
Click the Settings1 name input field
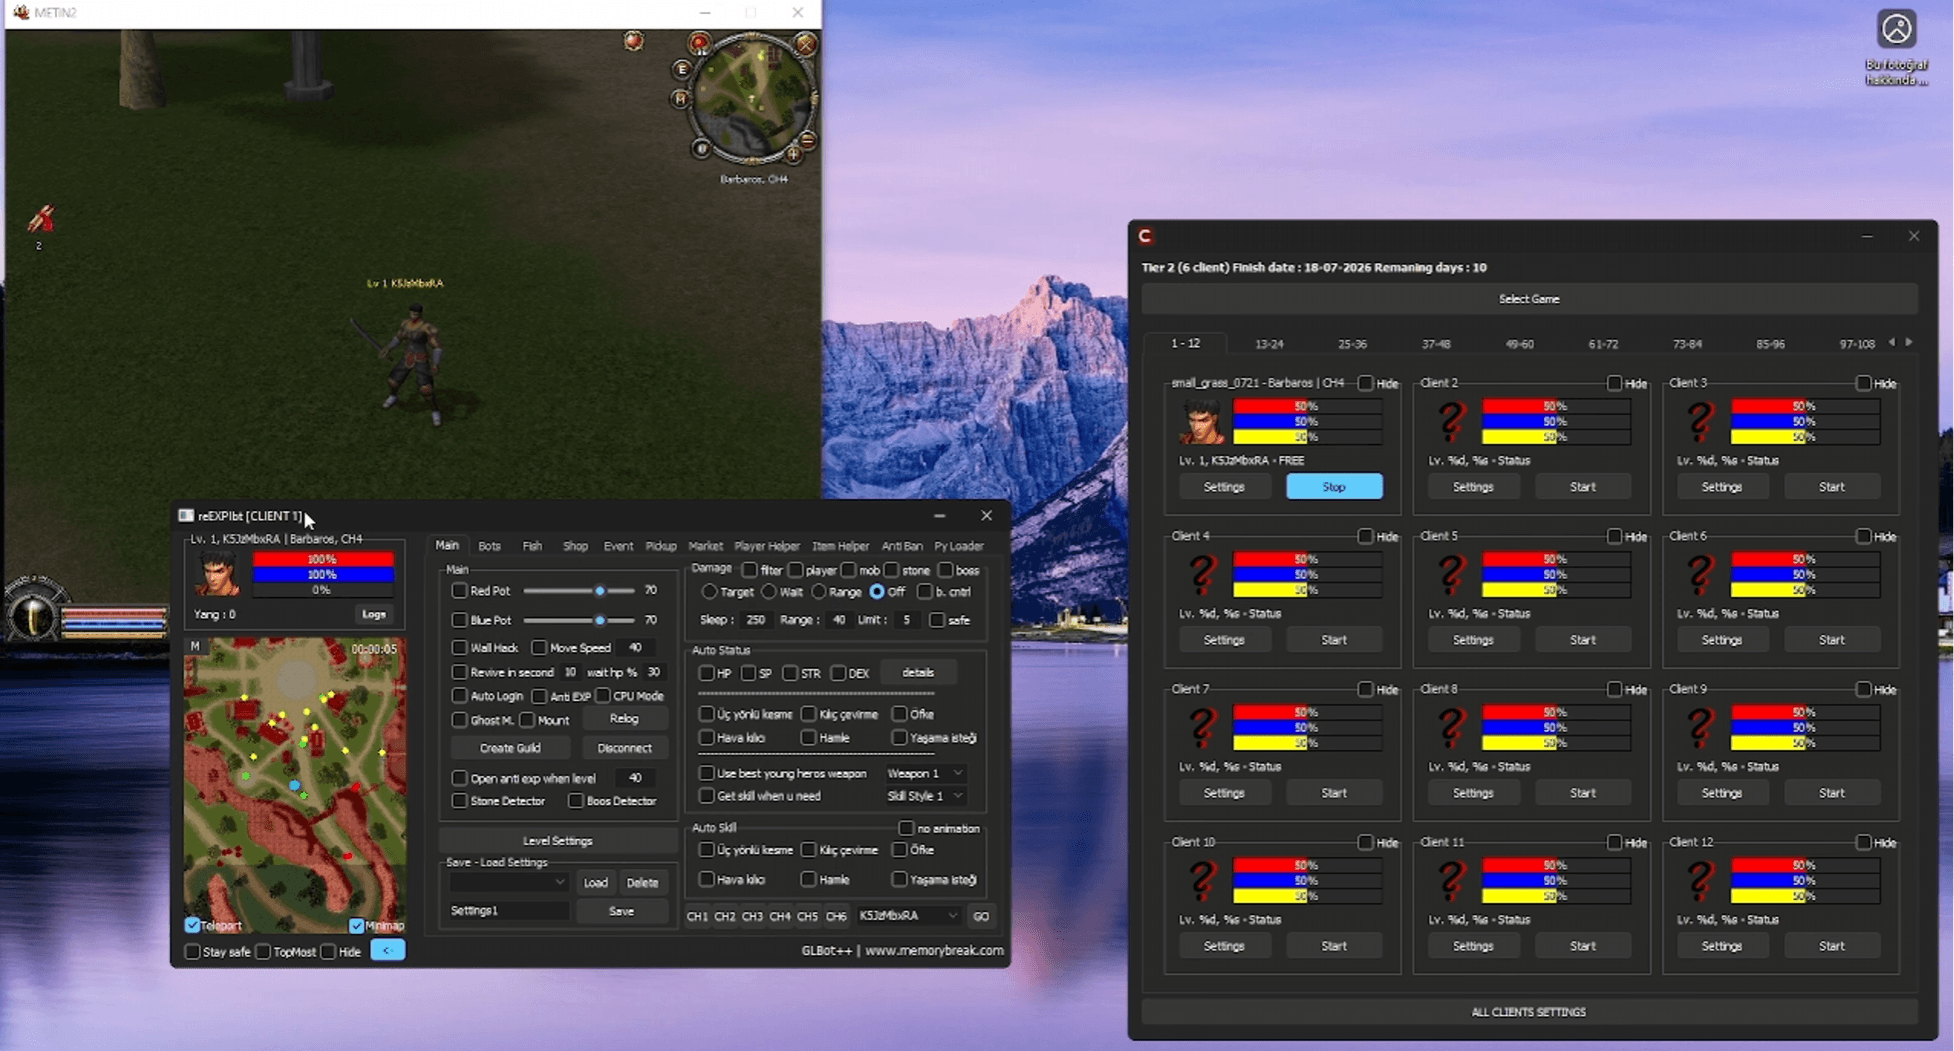point(508,911)
